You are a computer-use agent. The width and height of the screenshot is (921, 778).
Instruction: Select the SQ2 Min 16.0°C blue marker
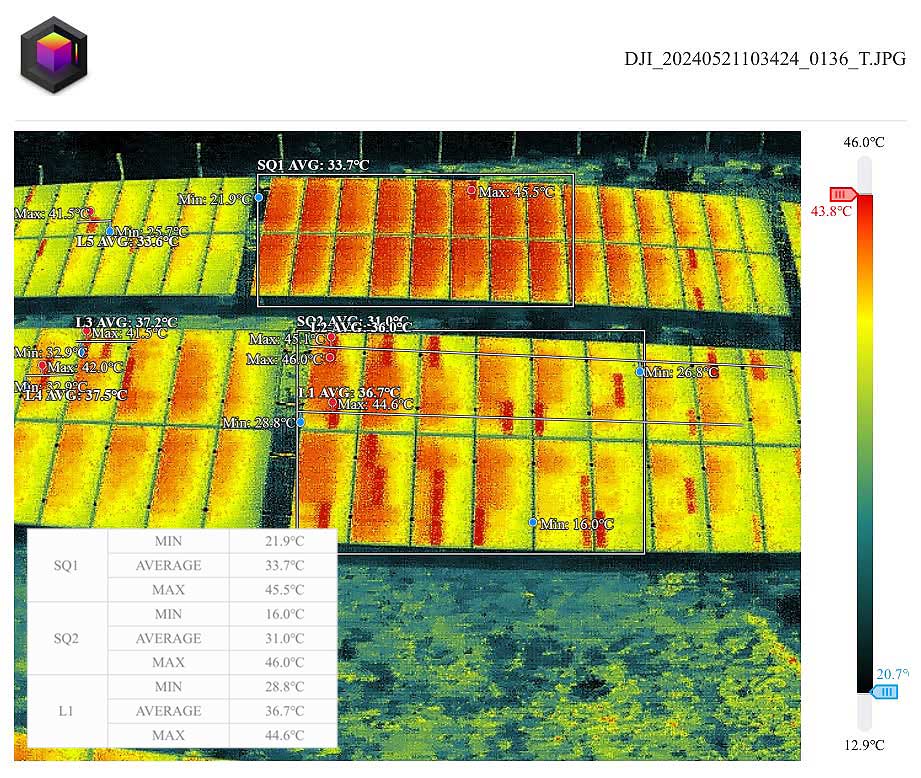point(532,523)
